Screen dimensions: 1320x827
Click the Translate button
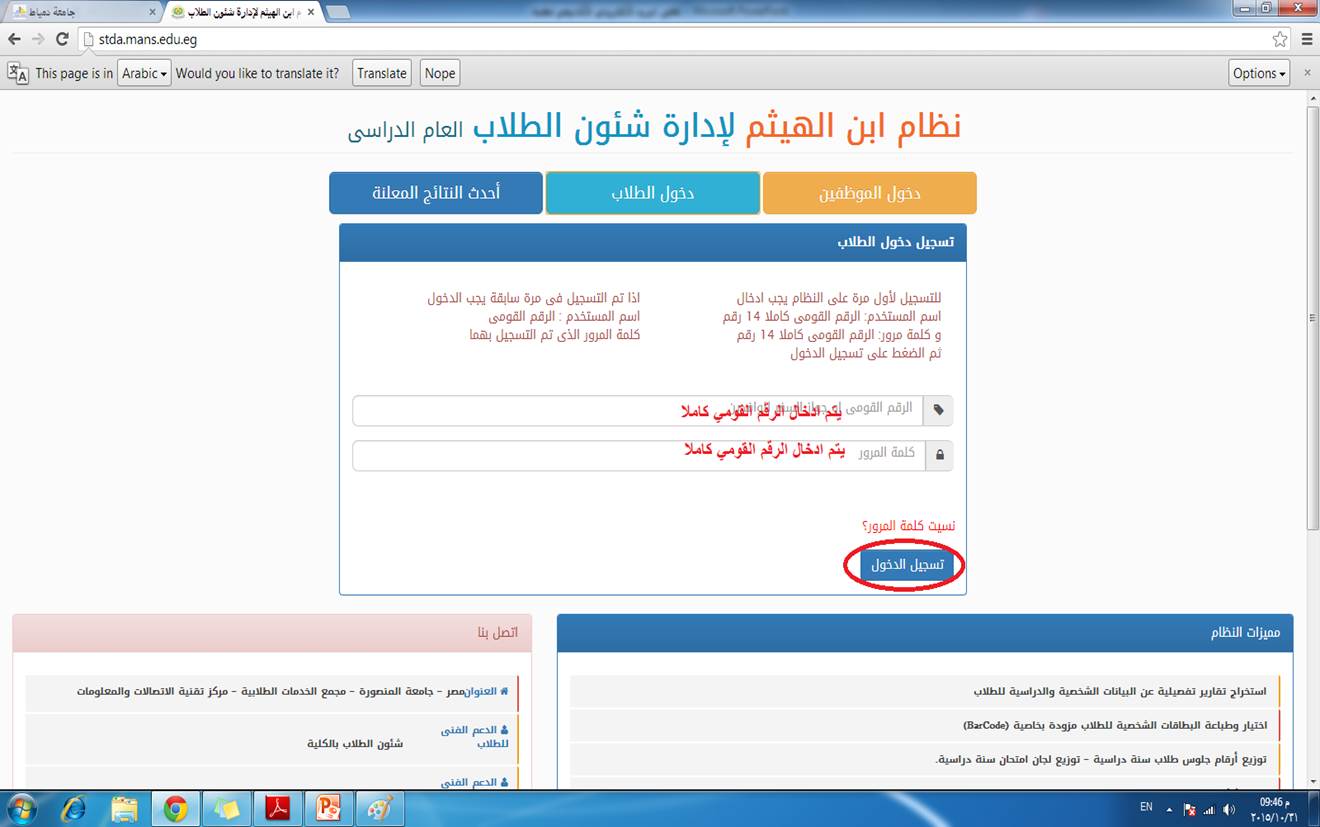coord(382,73)
